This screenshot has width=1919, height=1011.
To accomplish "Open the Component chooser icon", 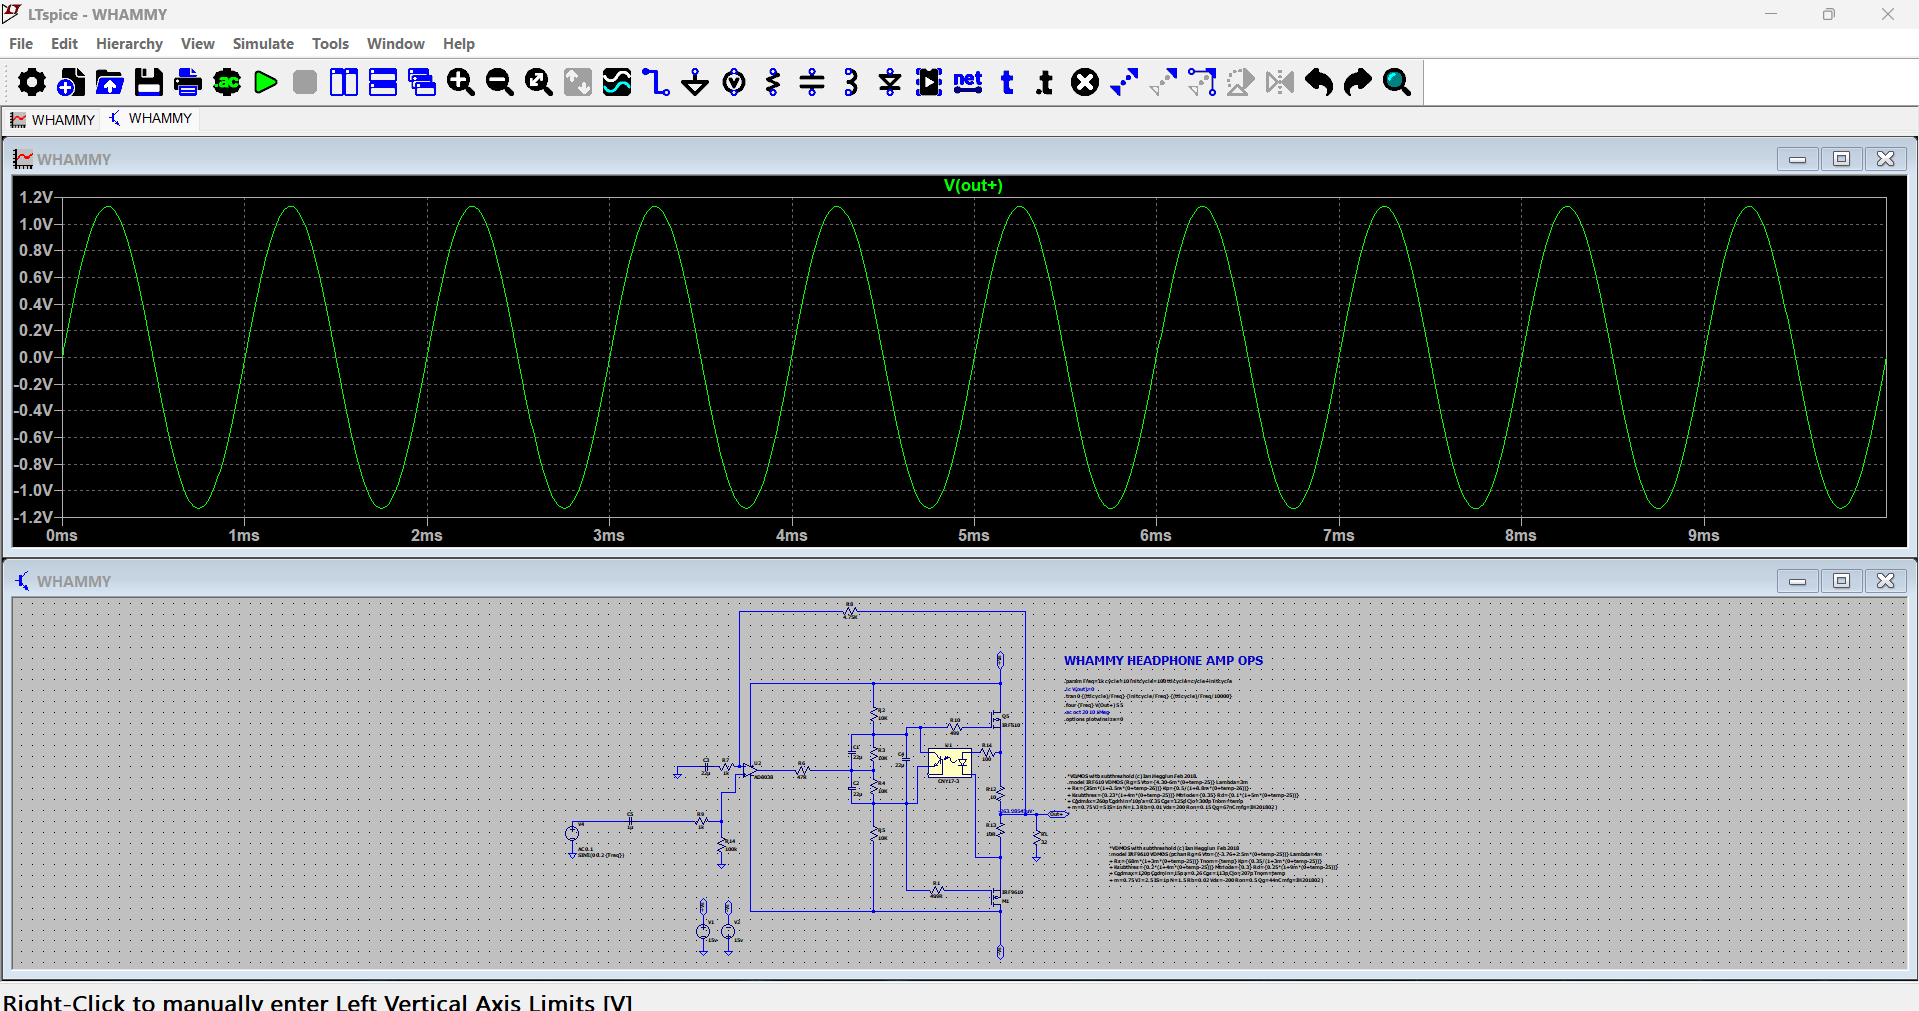I will coord(929,82).
